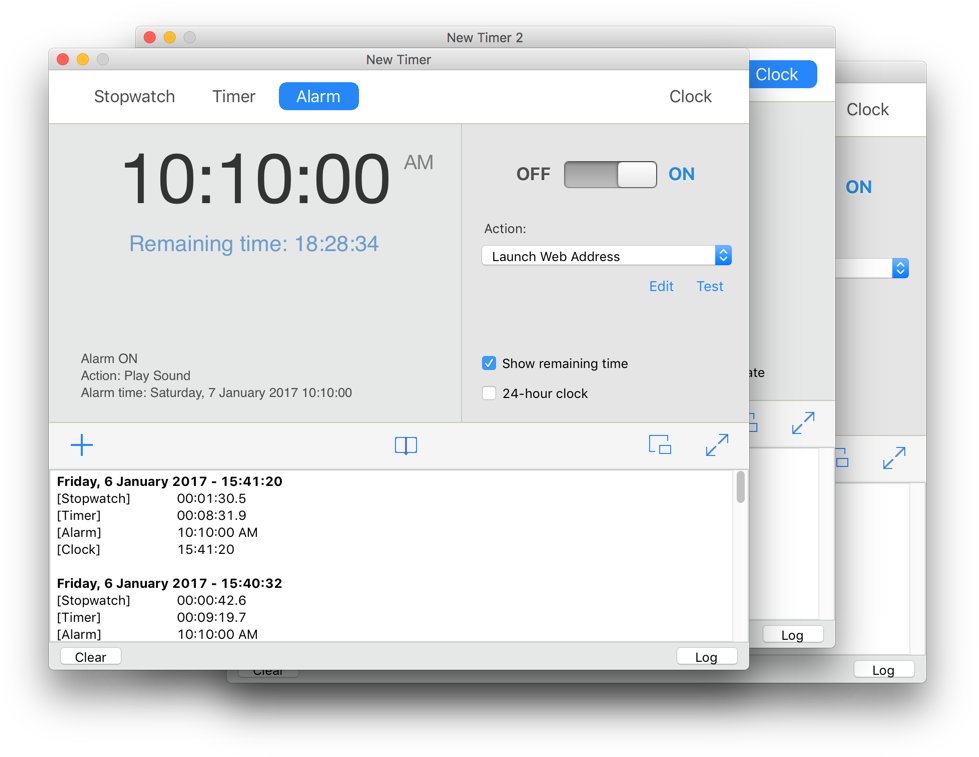Click the expand arrows icon in the rearmost window

(x=894, y=458)
